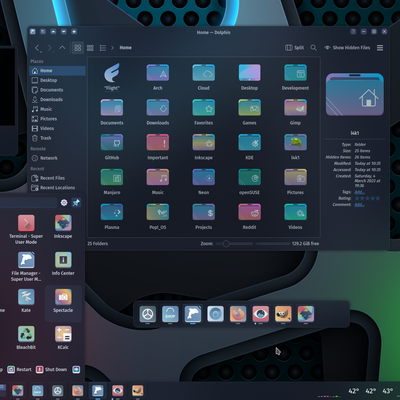Select the openSUSE folder

coord(249,181)
